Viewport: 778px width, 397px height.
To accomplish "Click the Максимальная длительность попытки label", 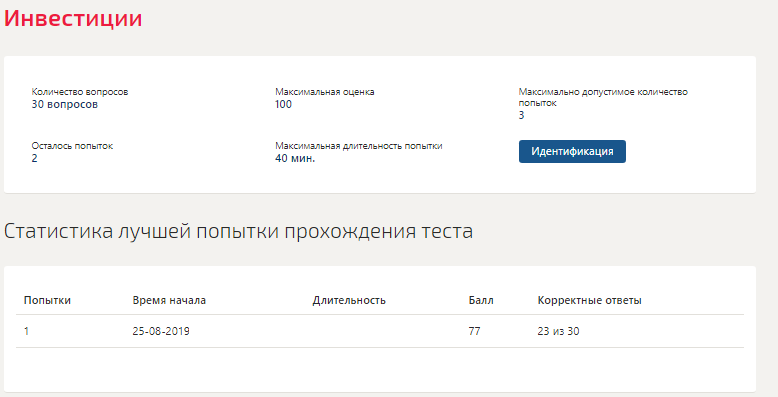I will (359, 146).
